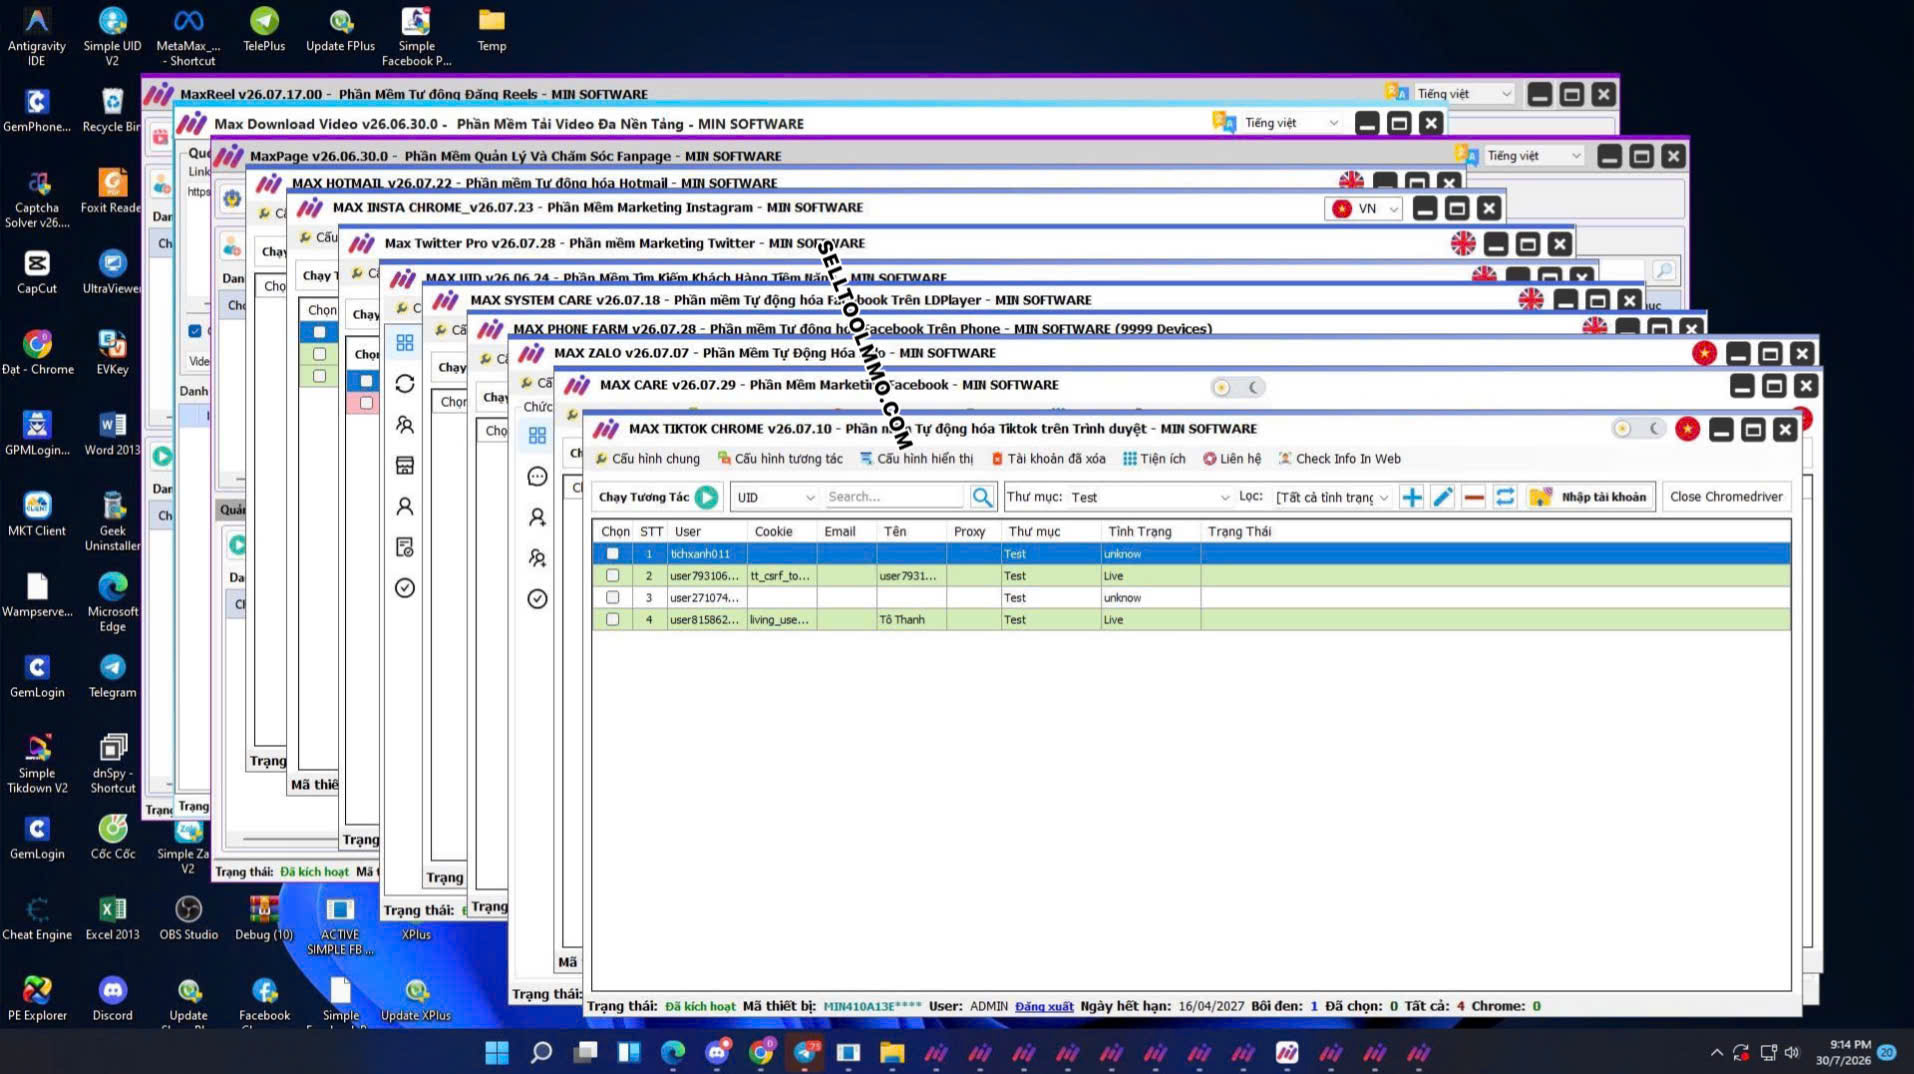Click the Nhập tài khoản button
Image resolution: width=1914 pixels, height=1074 pixels.
tap(1589, 497)
